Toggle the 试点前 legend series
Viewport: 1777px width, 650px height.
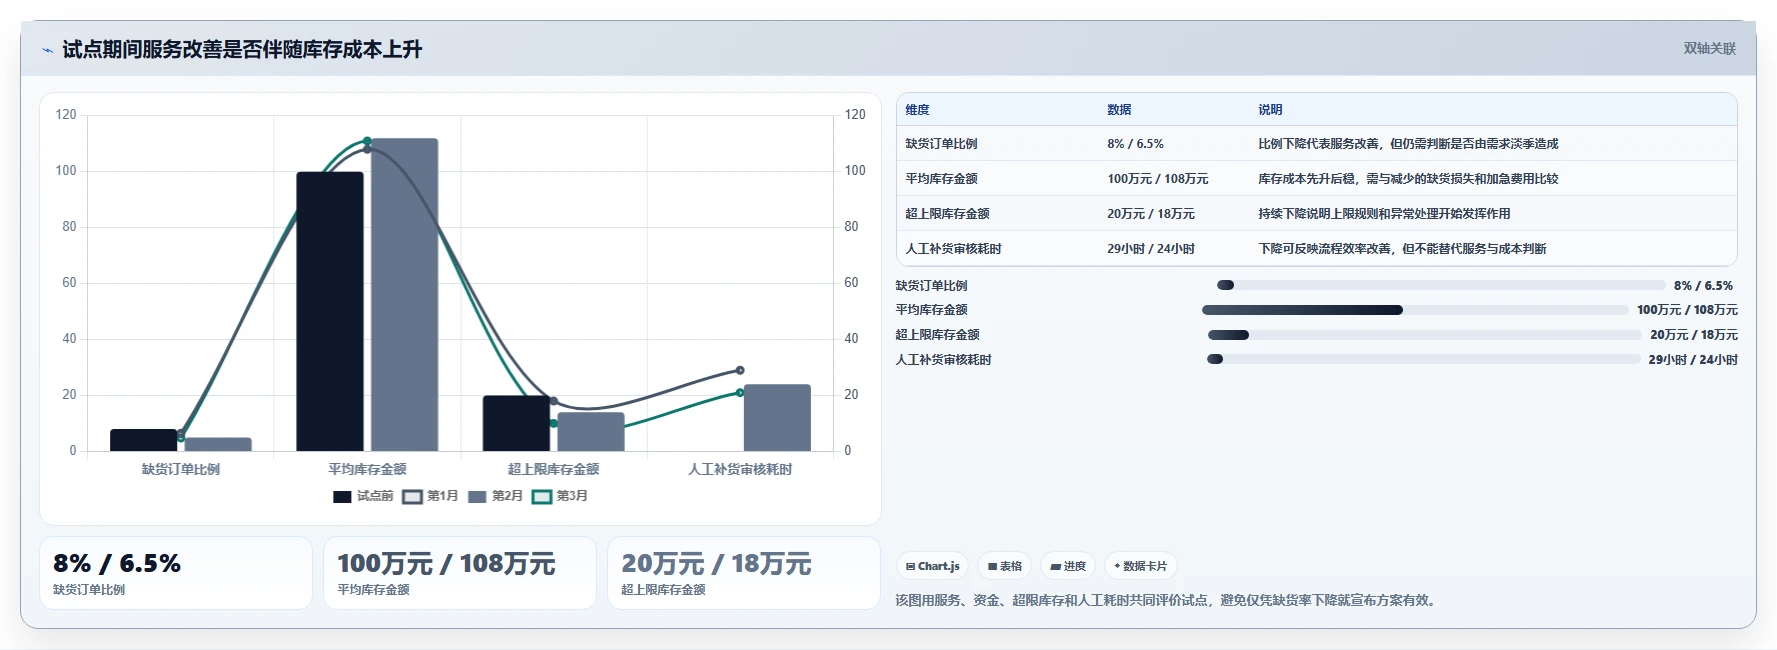363,496
